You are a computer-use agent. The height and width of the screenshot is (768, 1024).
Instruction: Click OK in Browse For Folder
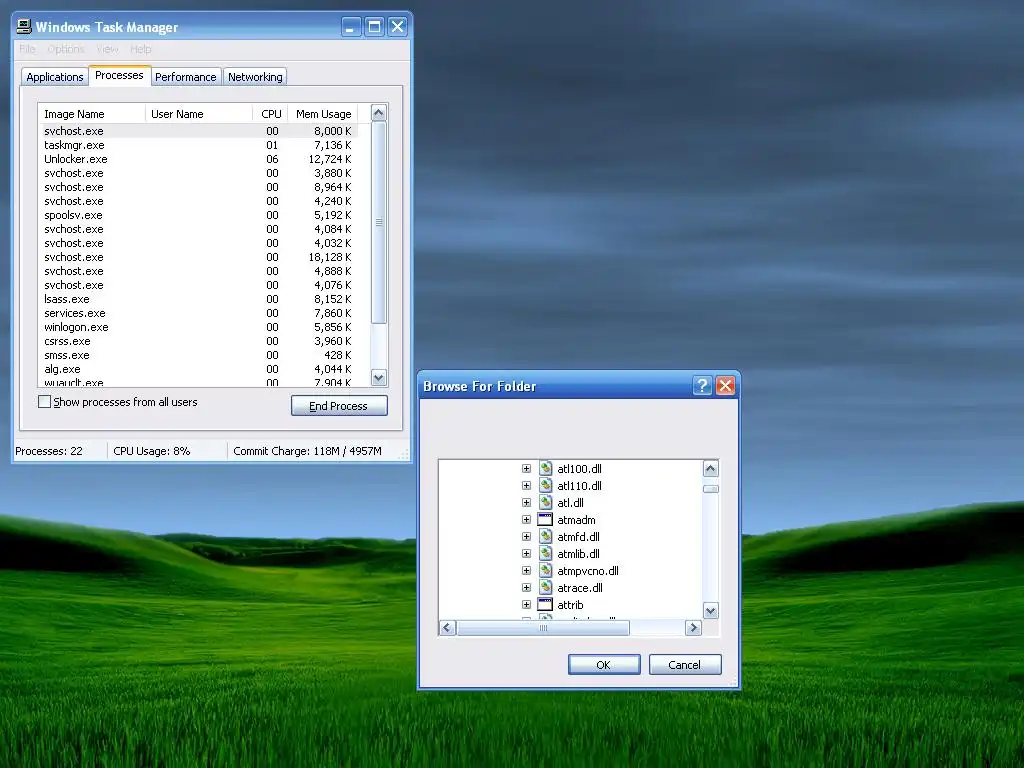click(603, 664)
